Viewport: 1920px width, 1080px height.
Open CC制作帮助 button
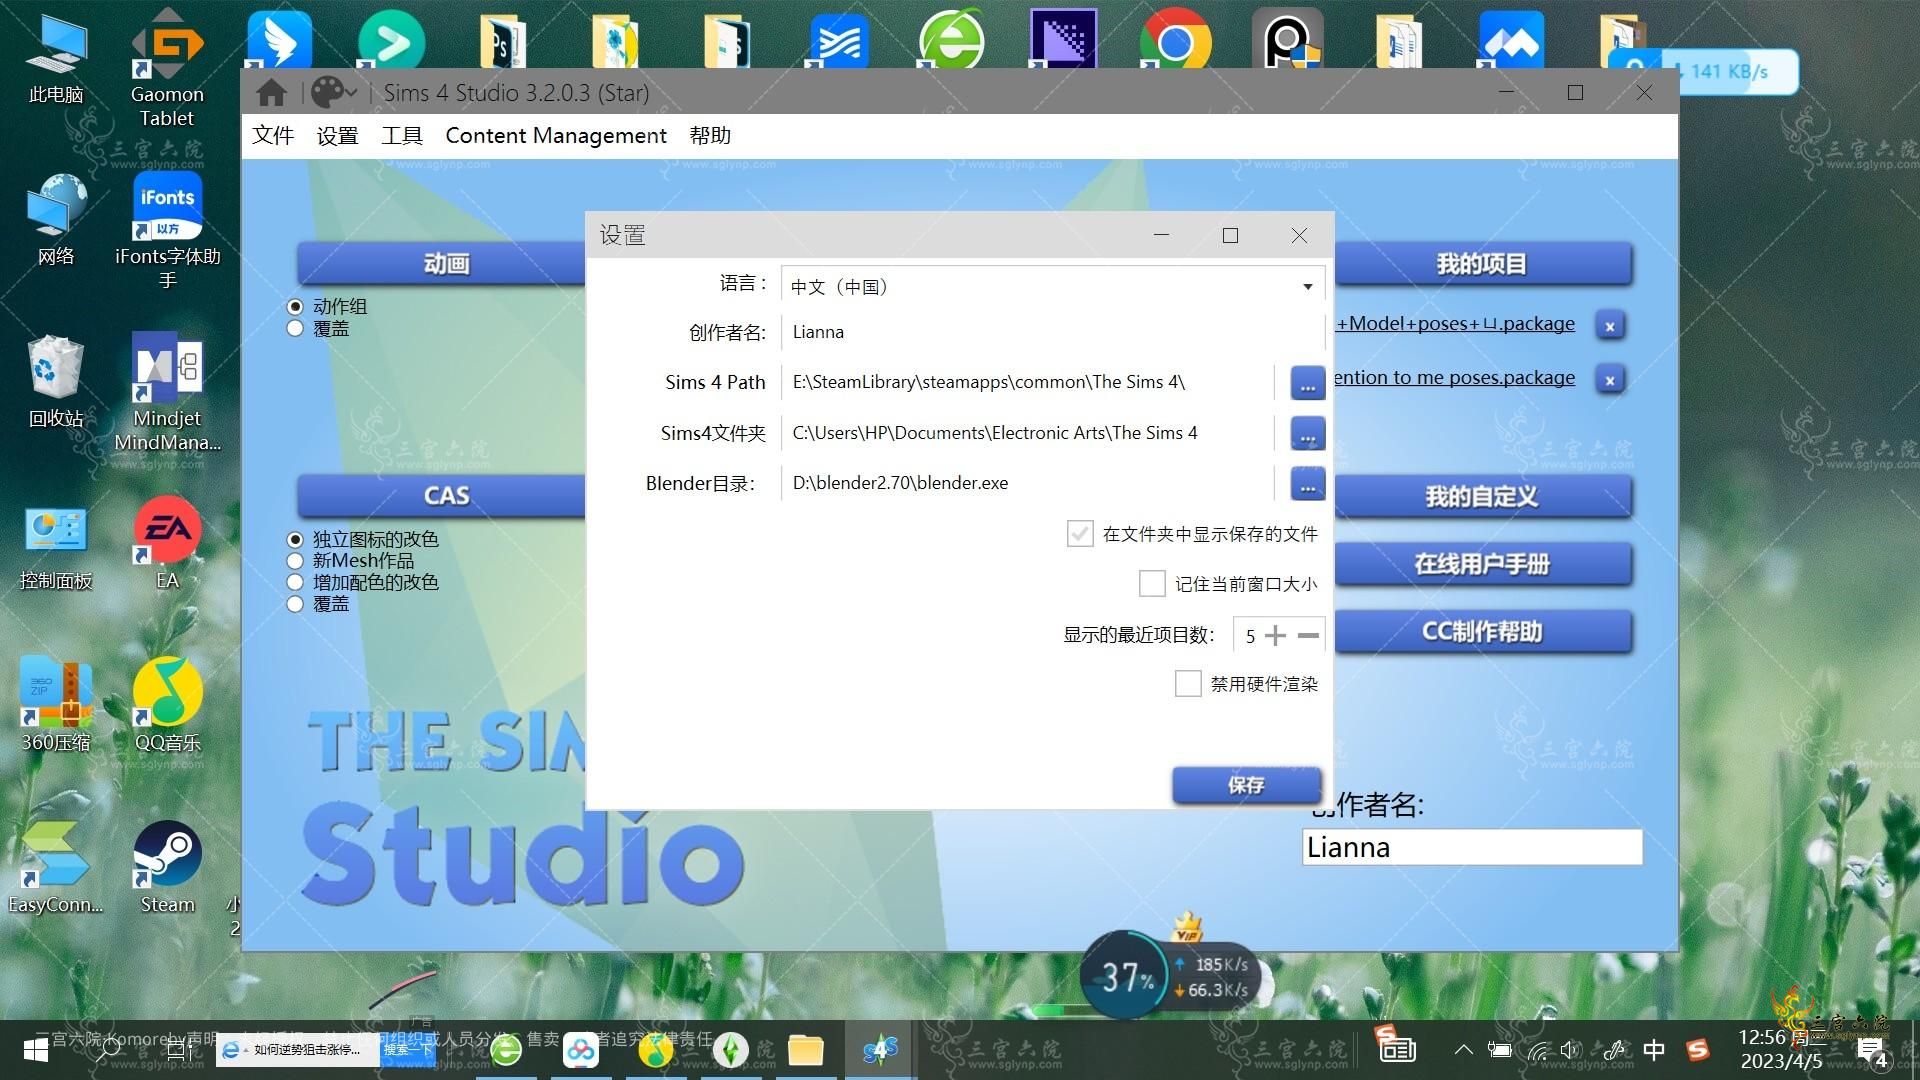pos(1482,632)
